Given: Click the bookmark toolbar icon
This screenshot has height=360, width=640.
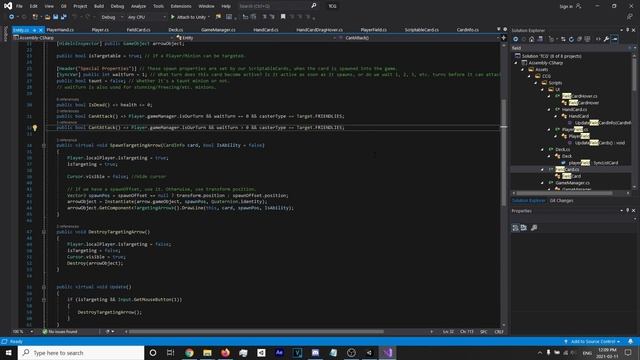Looking at the screenshot, I should [283, 17].
